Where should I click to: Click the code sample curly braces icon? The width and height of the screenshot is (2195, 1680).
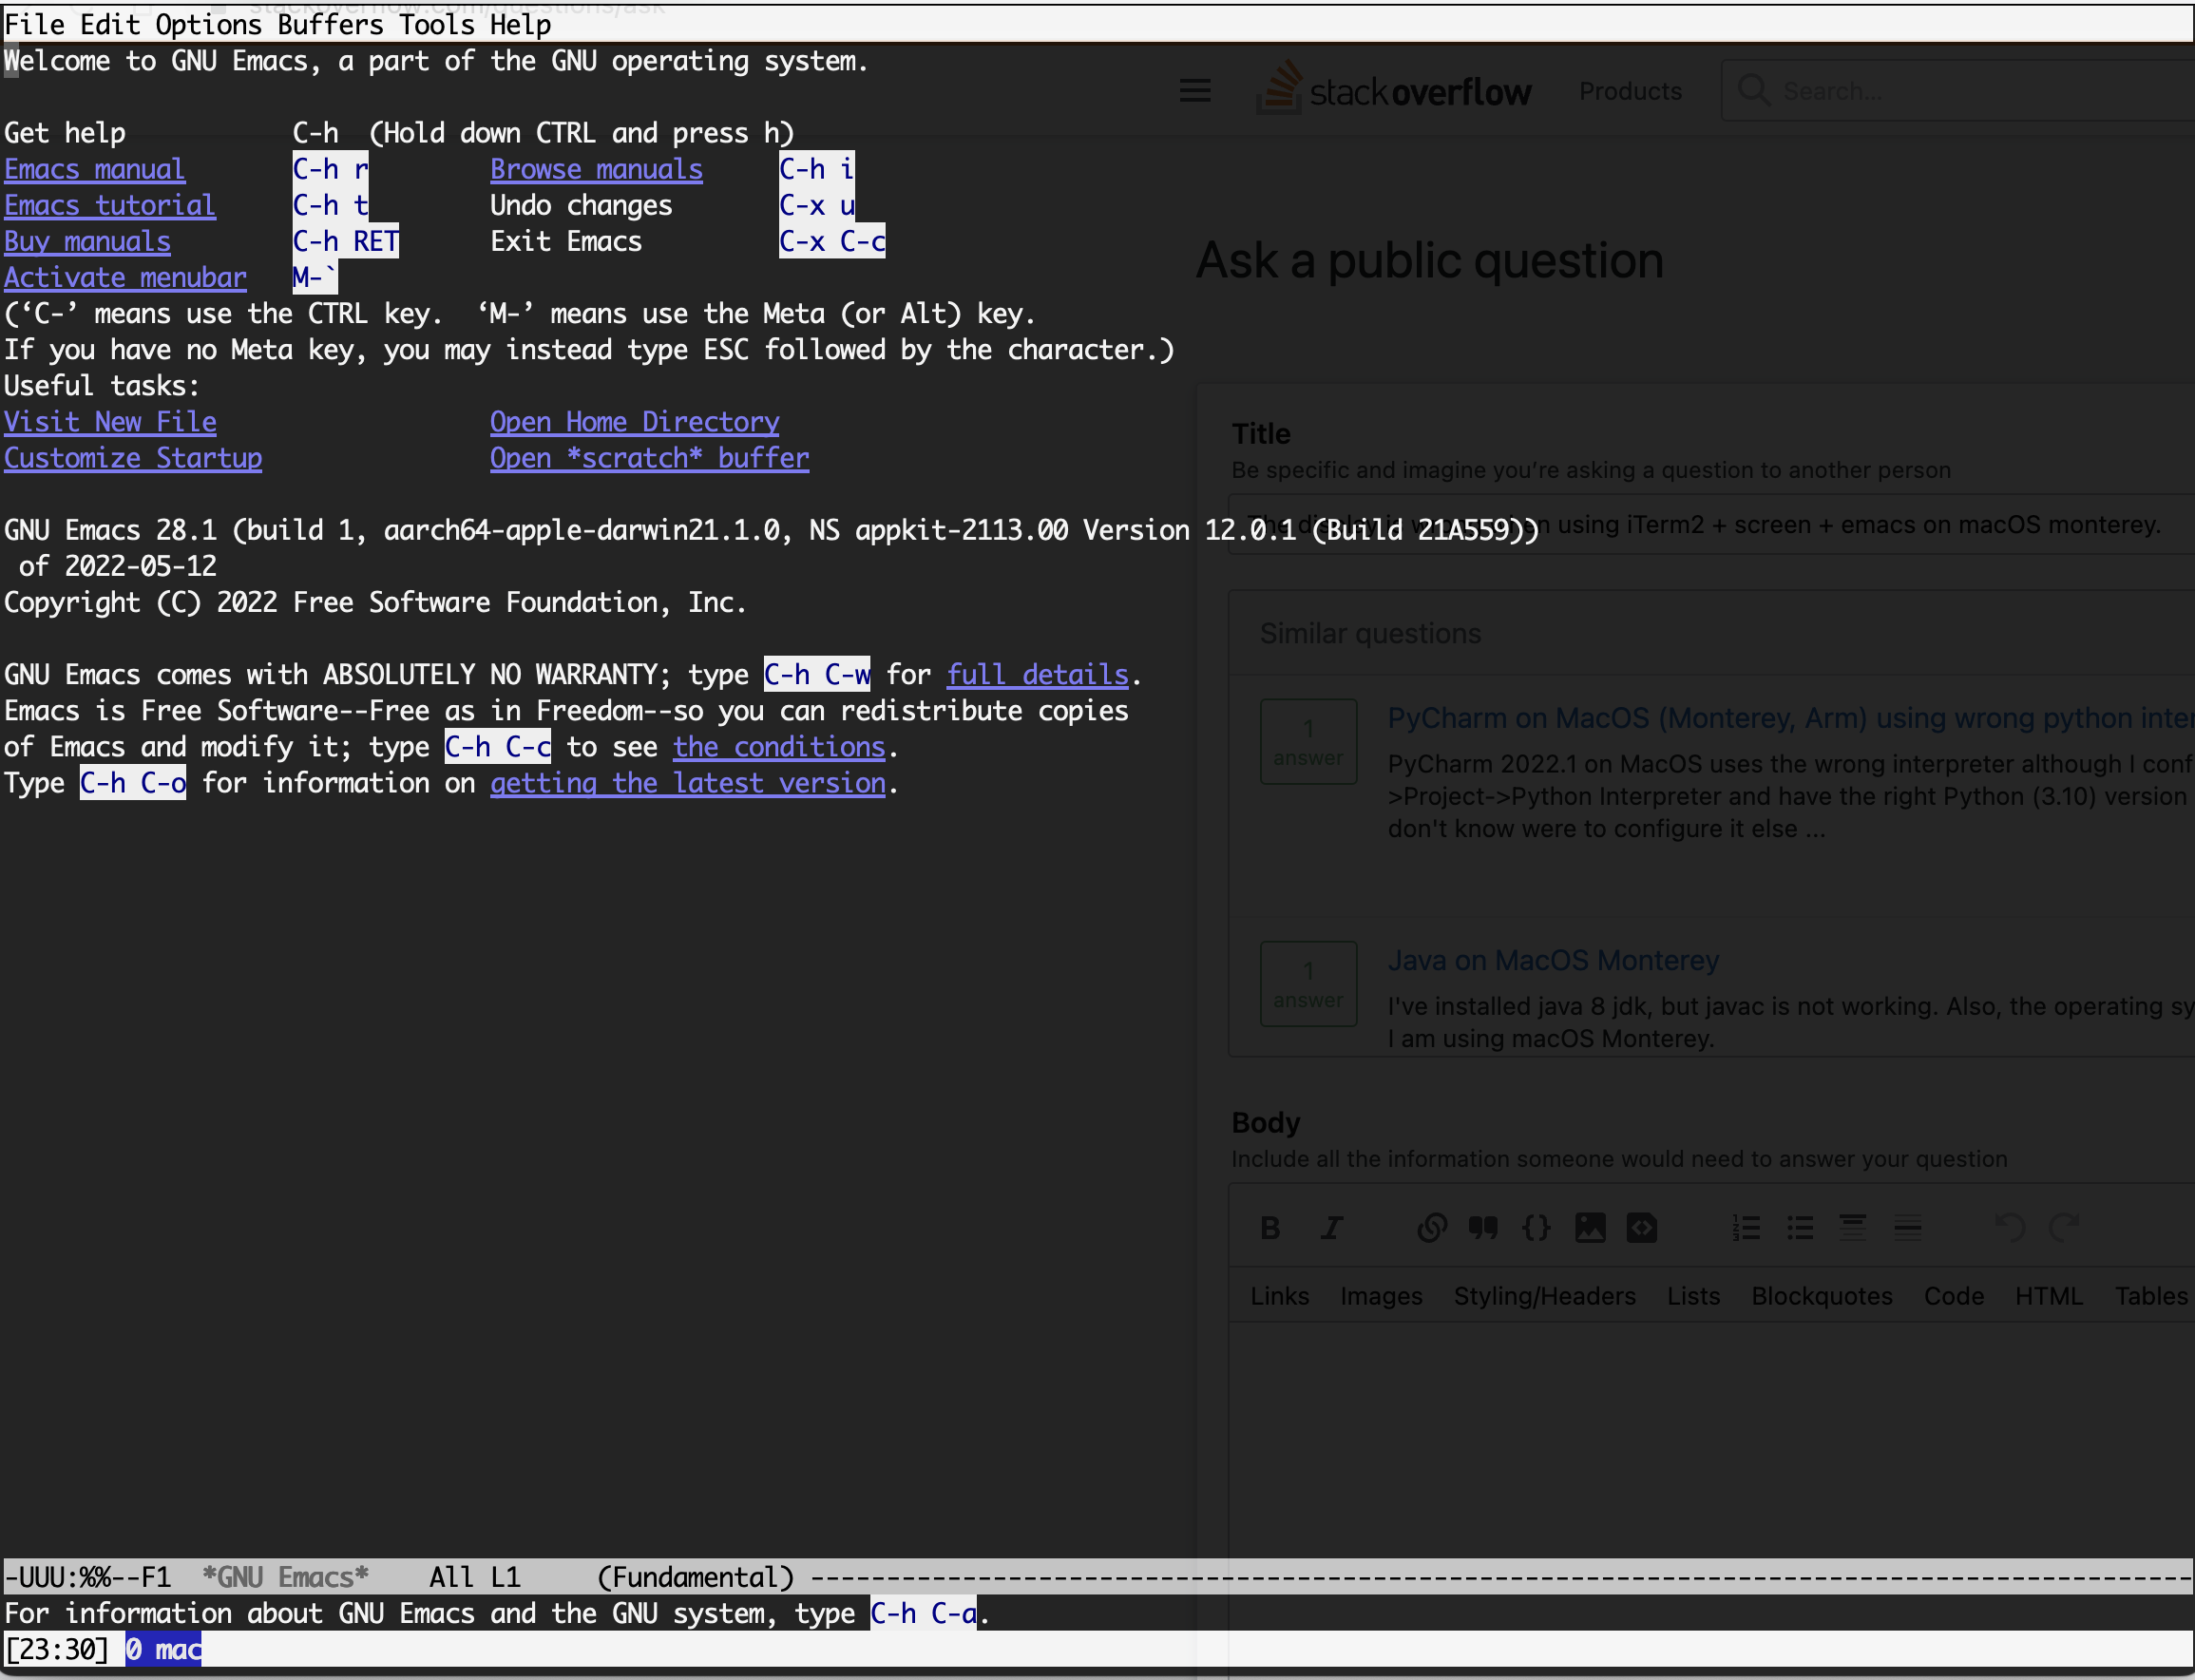pyautogui.click(x=1536, y=1228)
